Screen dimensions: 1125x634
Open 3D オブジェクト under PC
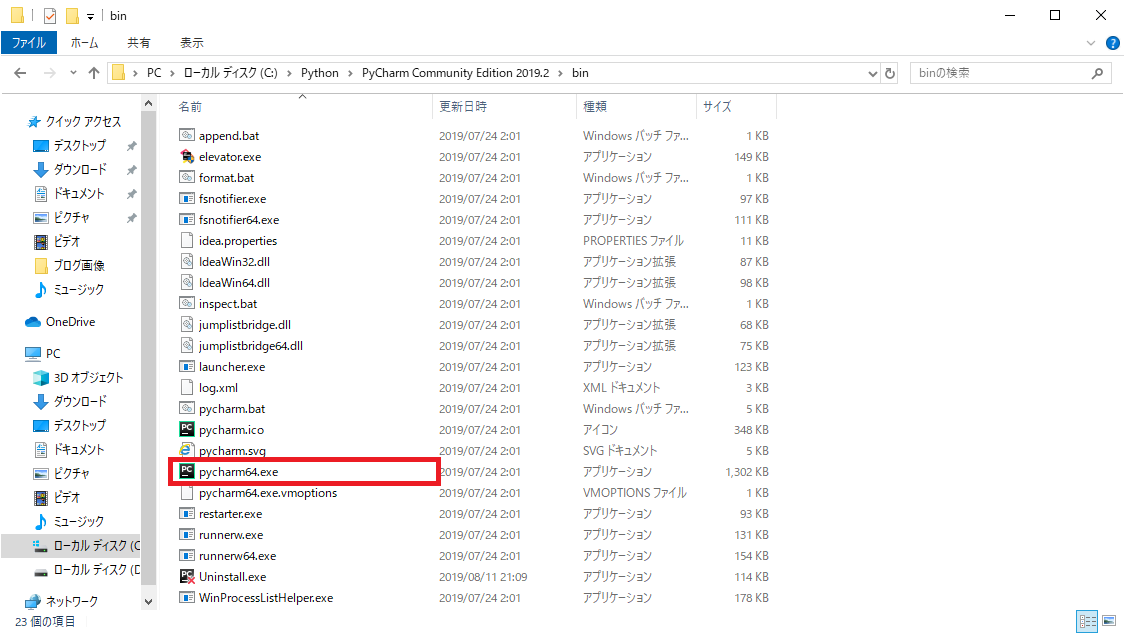tap(78, 377)
